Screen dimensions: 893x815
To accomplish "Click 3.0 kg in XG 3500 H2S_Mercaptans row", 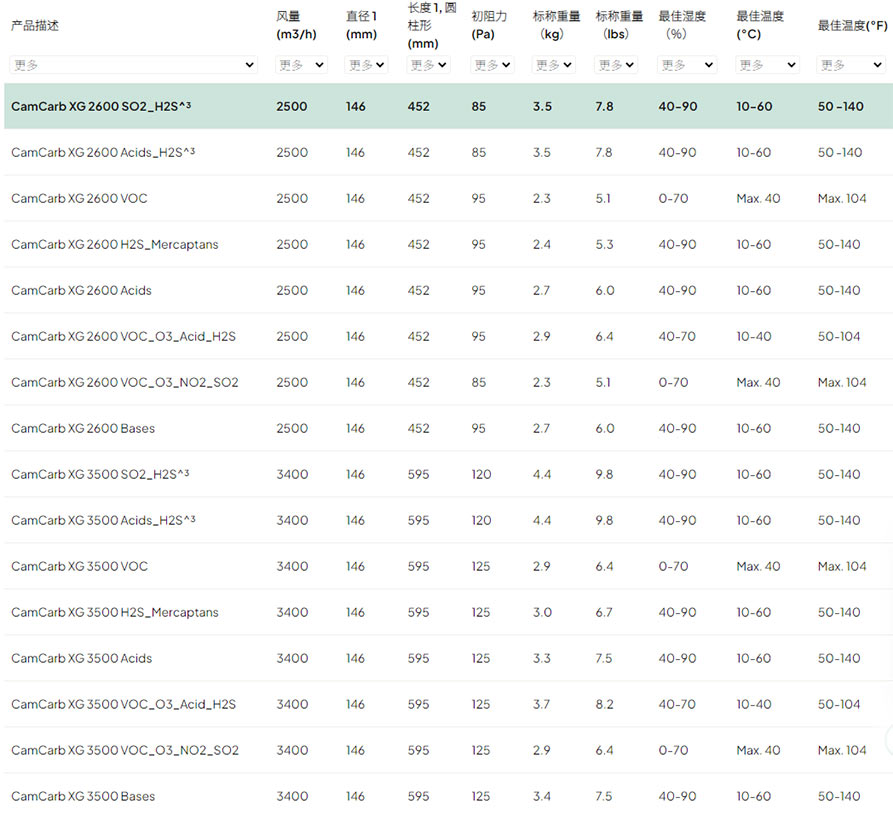I will point(542,613).
